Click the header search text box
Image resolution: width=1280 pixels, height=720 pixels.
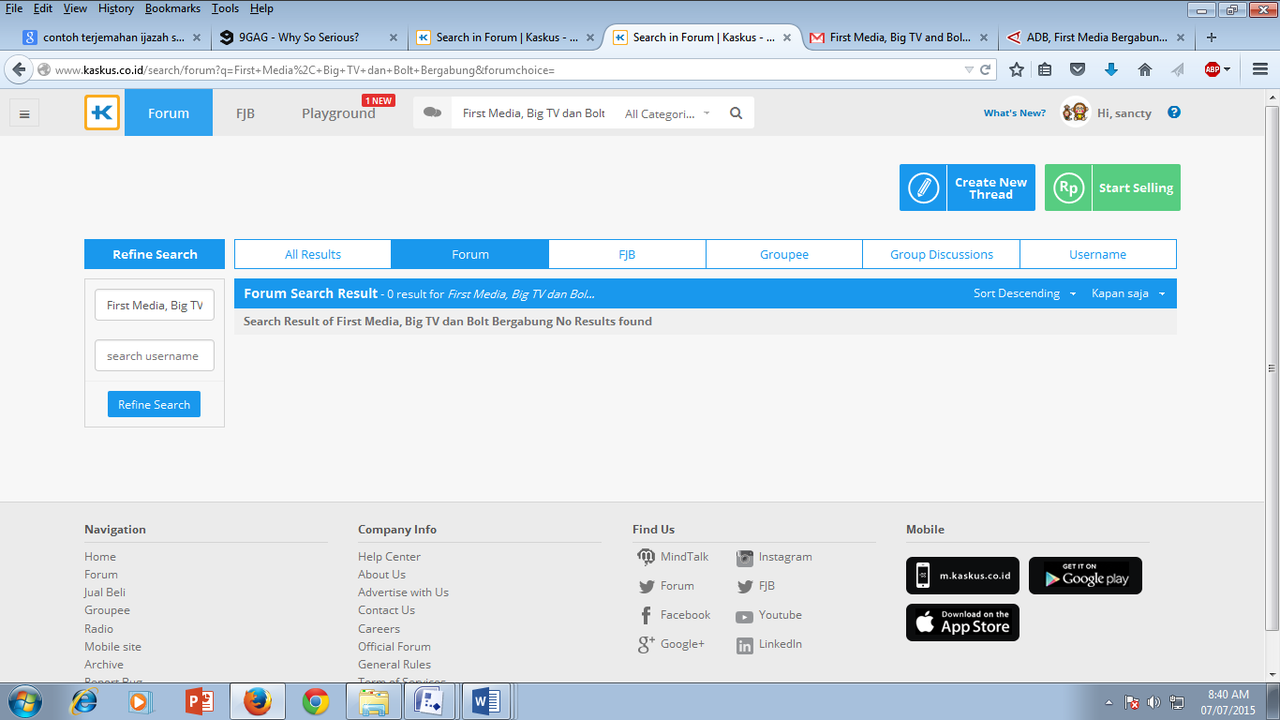(535, 113)
